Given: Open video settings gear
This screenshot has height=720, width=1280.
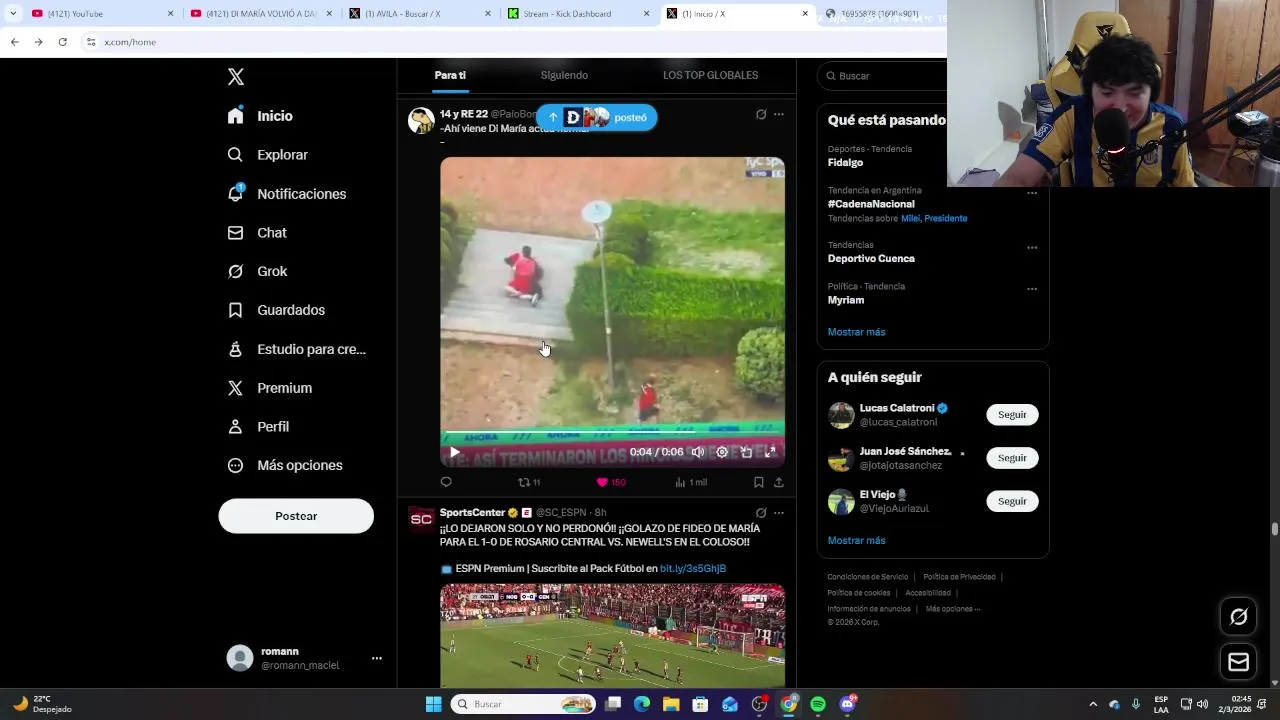Looking at the screenshot, I should 722,452.
